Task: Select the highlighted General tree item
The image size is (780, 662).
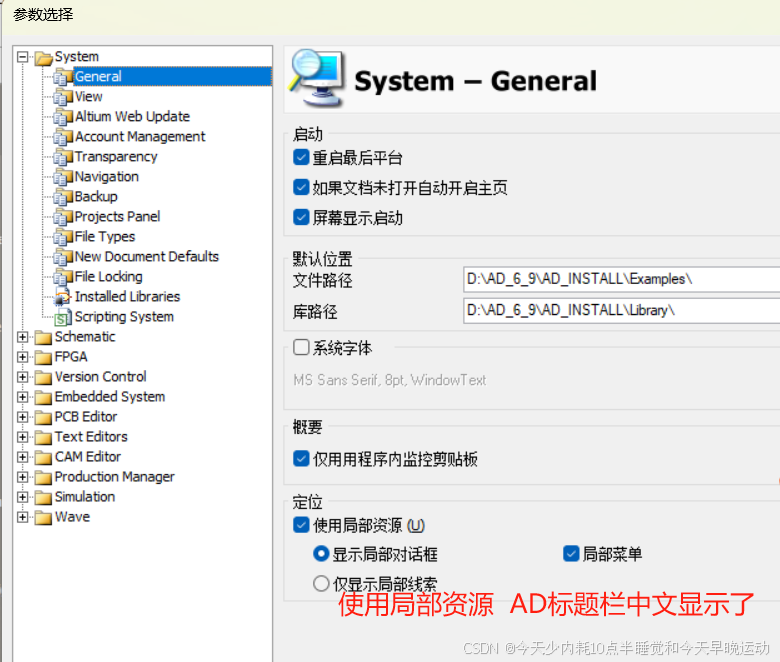Action: (172, 77)
